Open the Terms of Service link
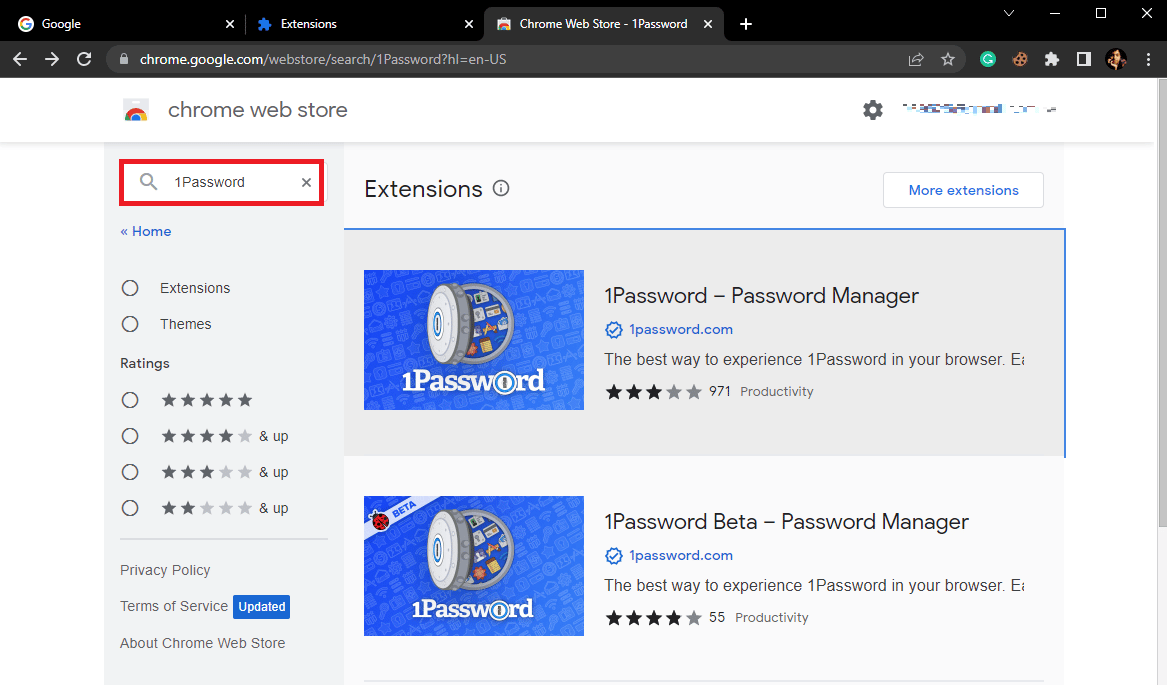Image resolution: width=1167 pixels, height=685 pixels. tap(174, 606)
